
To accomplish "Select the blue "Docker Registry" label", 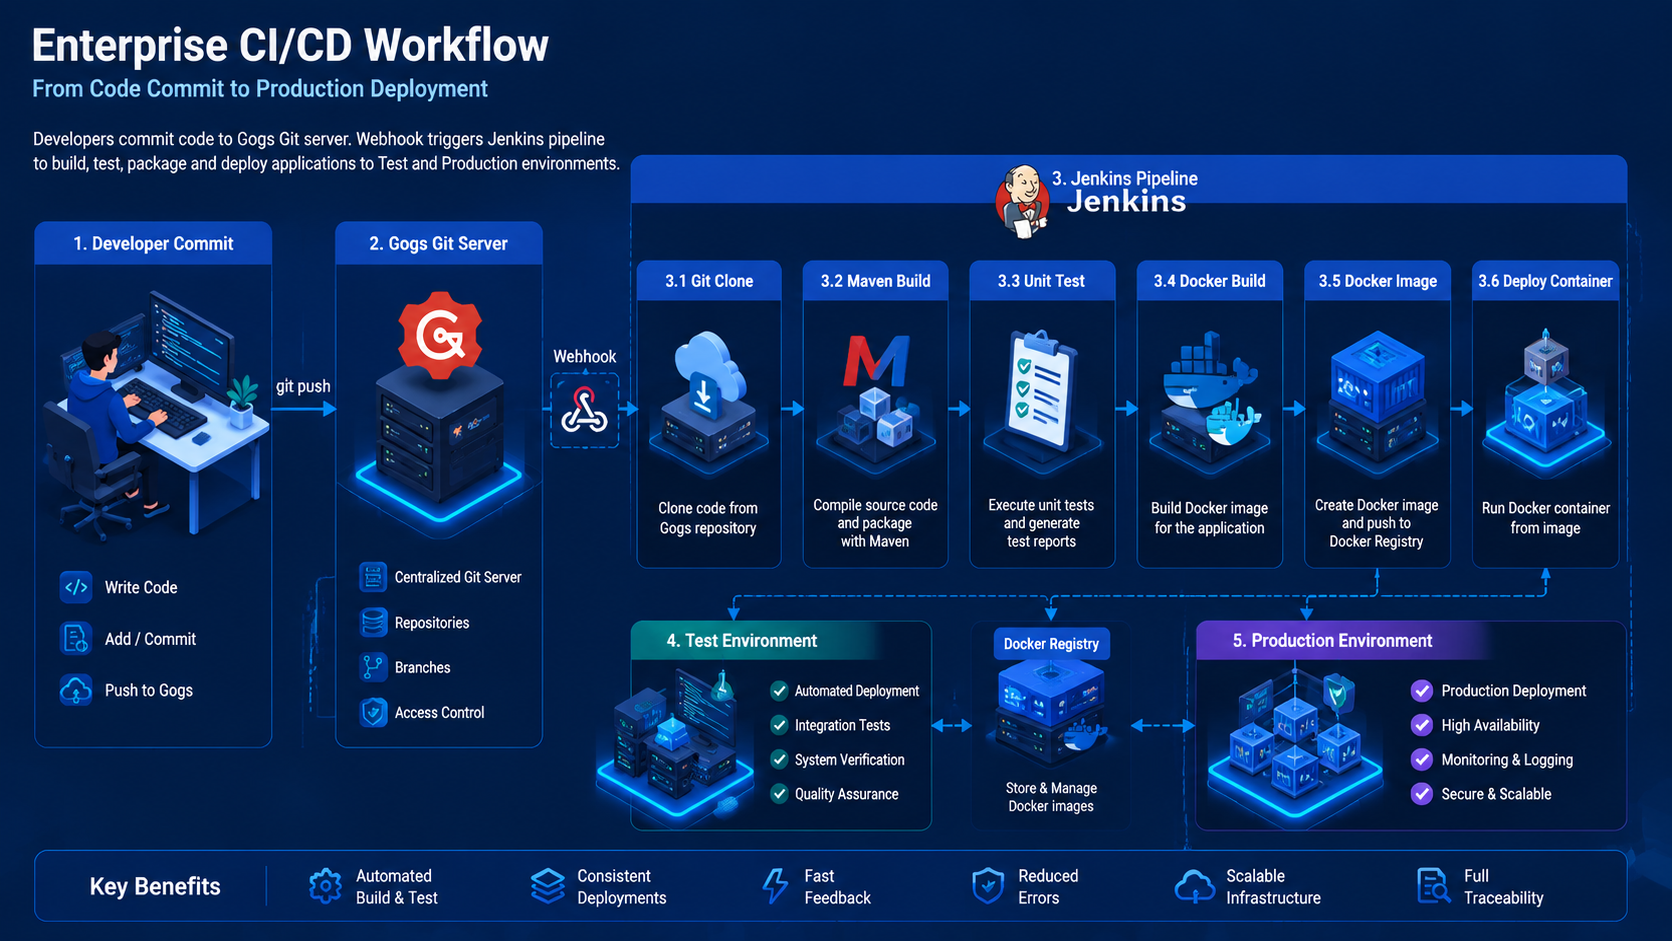I will 1051,644.
